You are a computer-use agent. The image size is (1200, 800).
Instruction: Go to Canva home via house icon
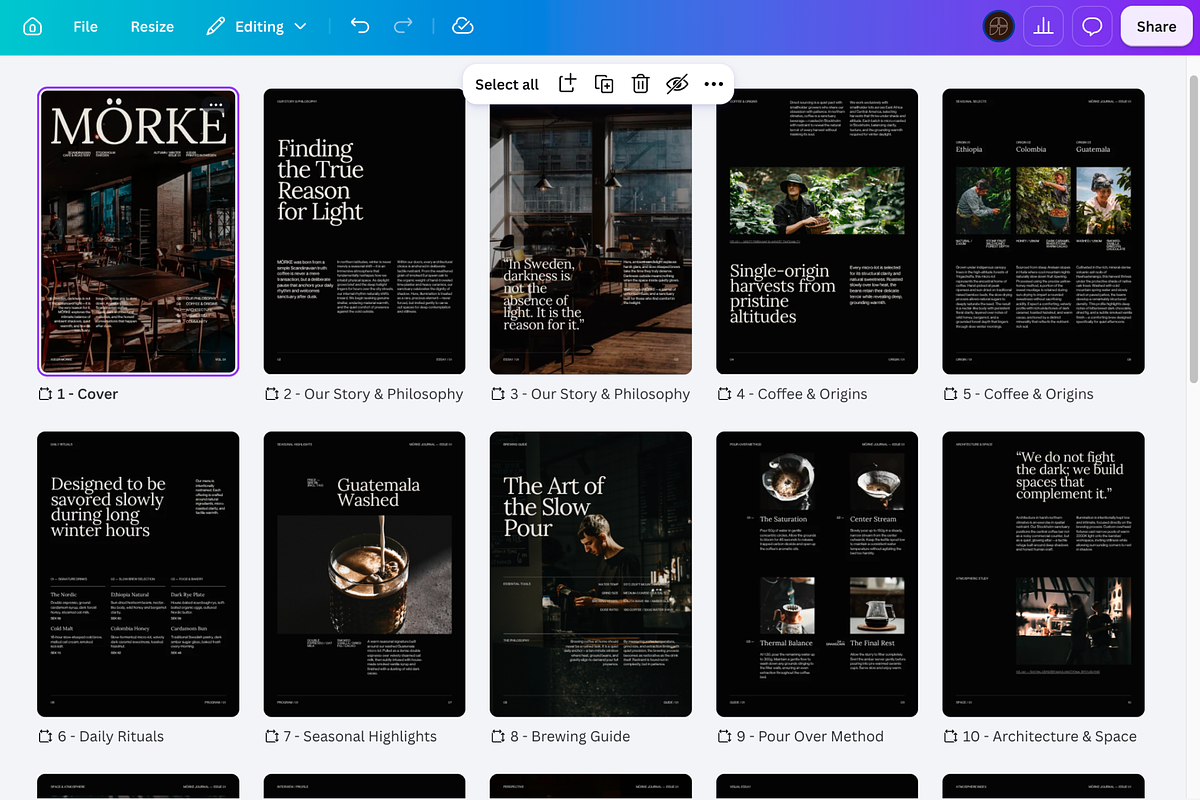pyautogui.click(x=32, y=27)
